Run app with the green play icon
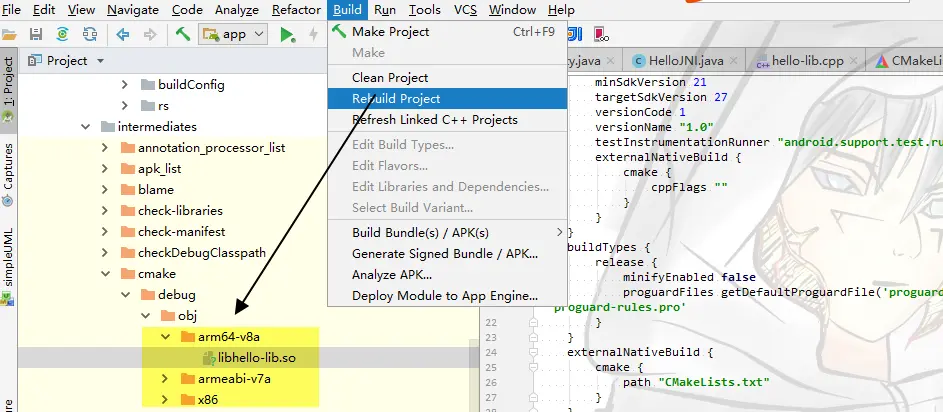Screen dimensions: 943x412 pos(287,35)
